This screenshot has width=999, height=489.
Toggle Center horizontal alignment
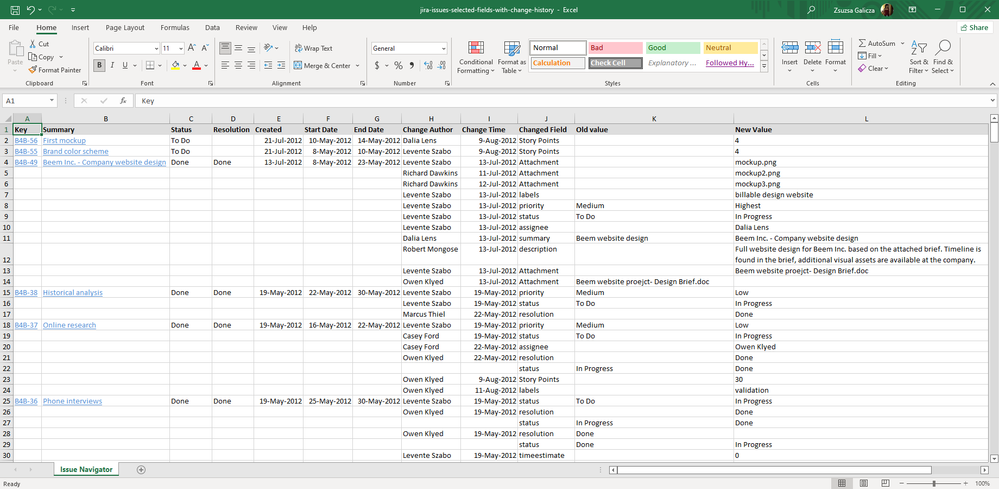click(x=238, y=65)
